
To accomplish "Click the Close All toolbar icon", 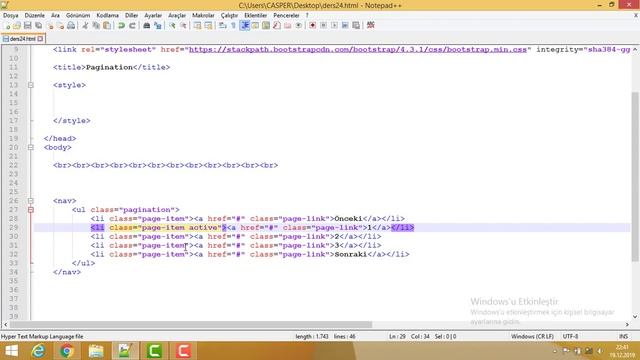I will [60, 25].
